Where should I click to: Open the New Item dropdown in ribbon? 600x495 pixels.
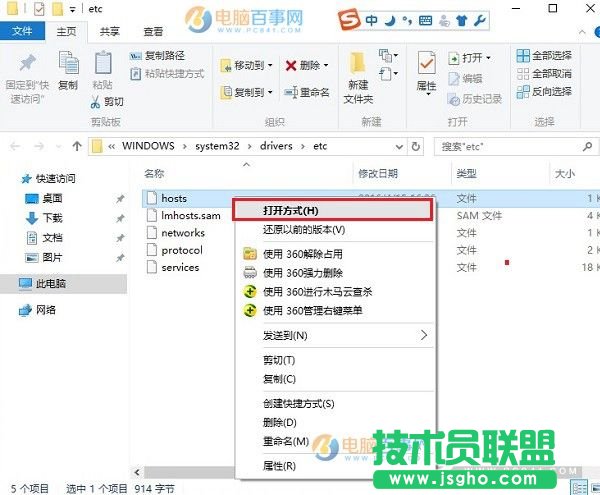(x=389, y=55)
